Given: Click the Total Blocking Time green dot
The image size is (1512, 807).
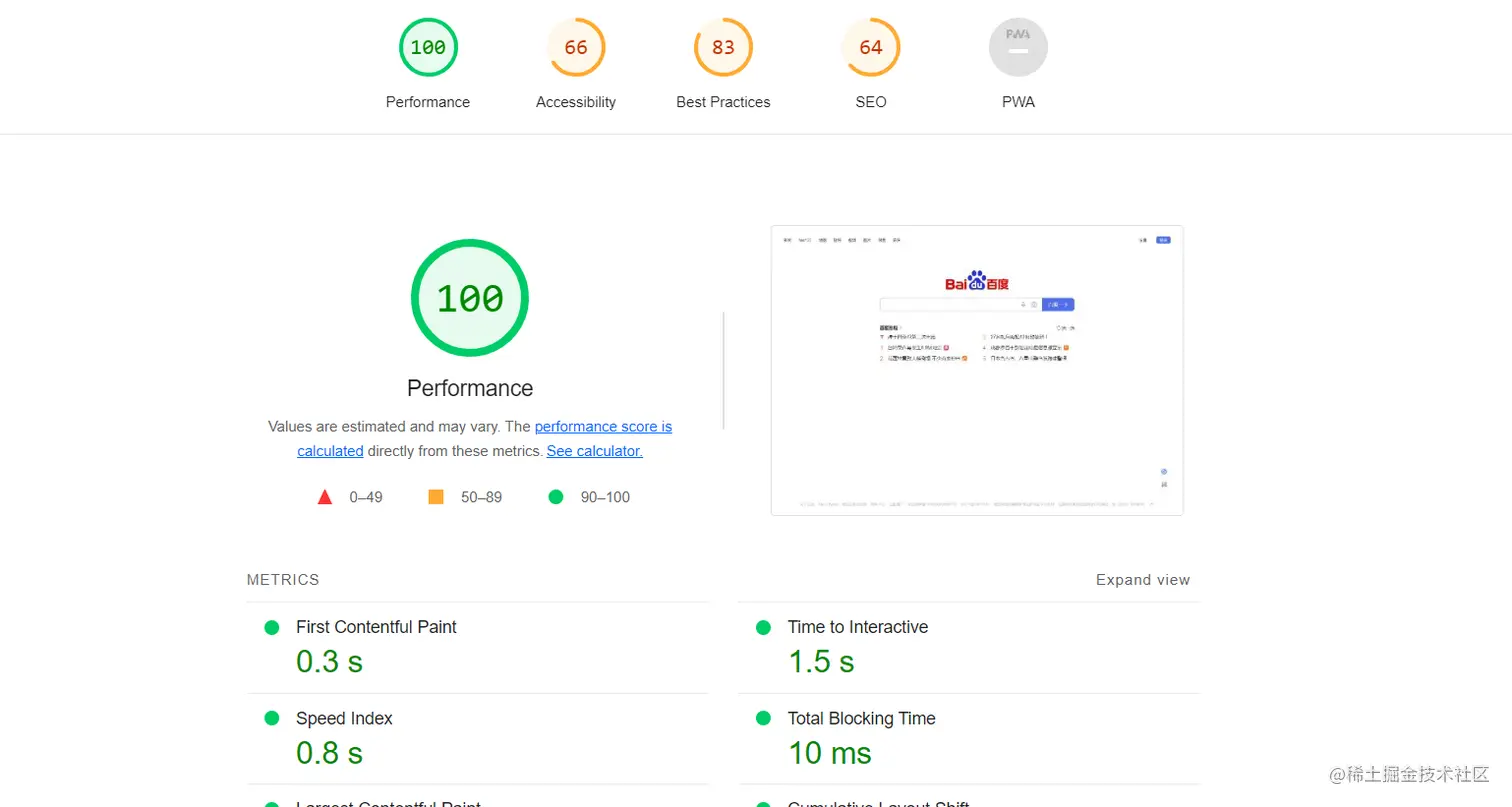Looking at the screenshot, I should 763,718.
